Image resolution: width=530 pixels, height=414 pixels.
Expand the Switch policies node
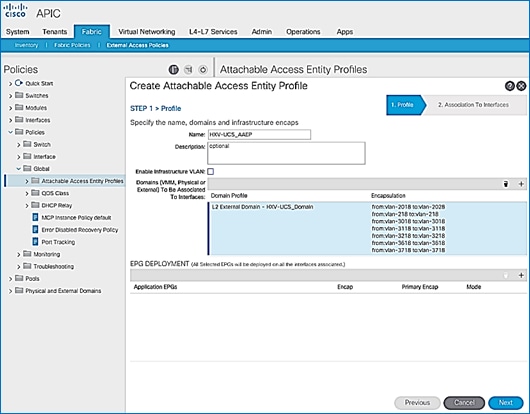19,145
